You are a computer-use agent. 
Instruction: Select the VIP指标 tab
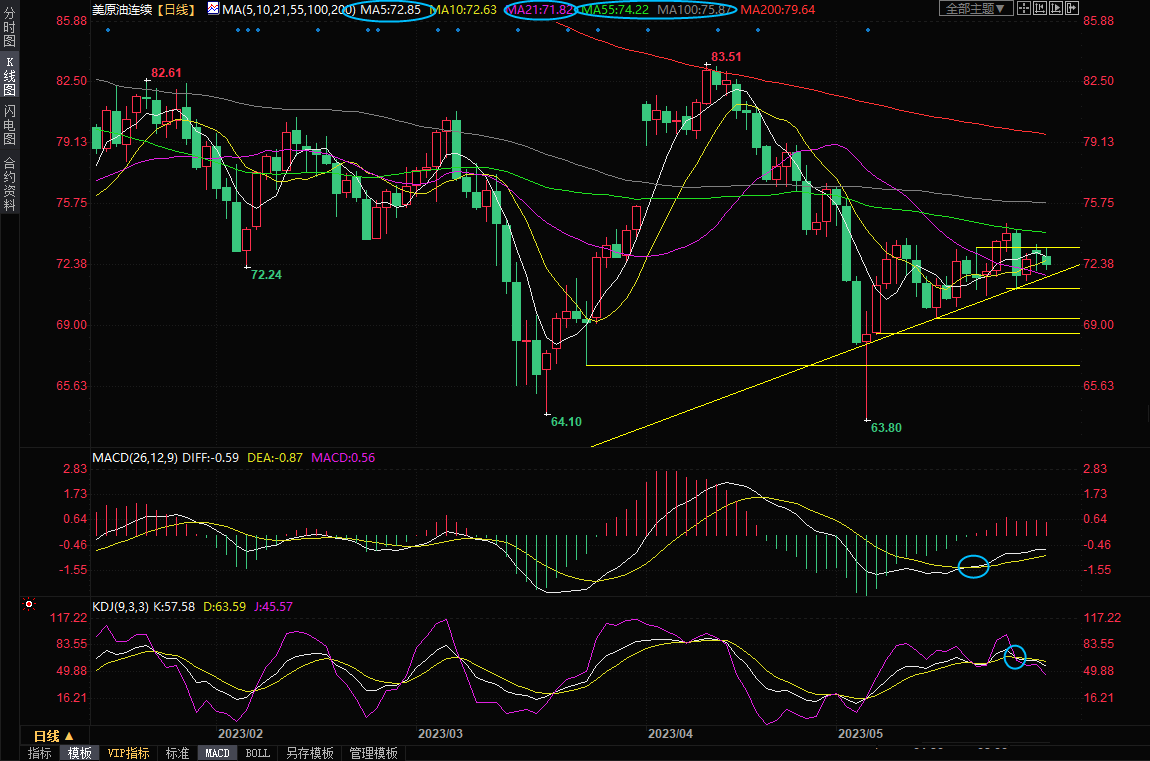tap(128, 753)
